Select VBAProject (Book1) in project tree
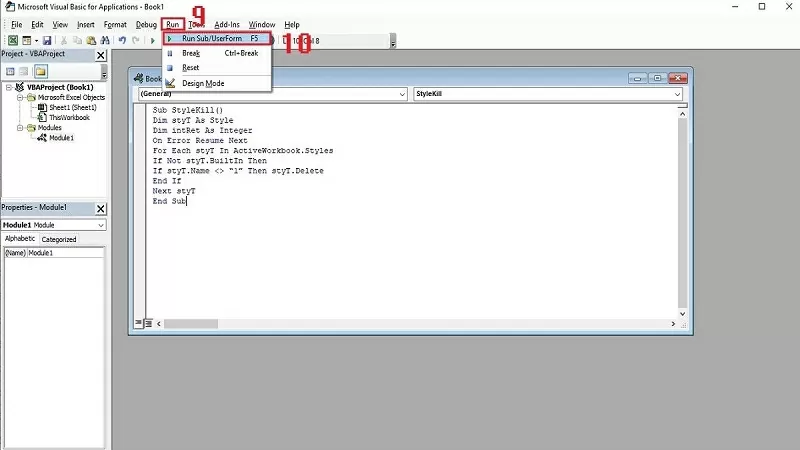This screenshot has width=800, height=450. (x=60, y=87)
